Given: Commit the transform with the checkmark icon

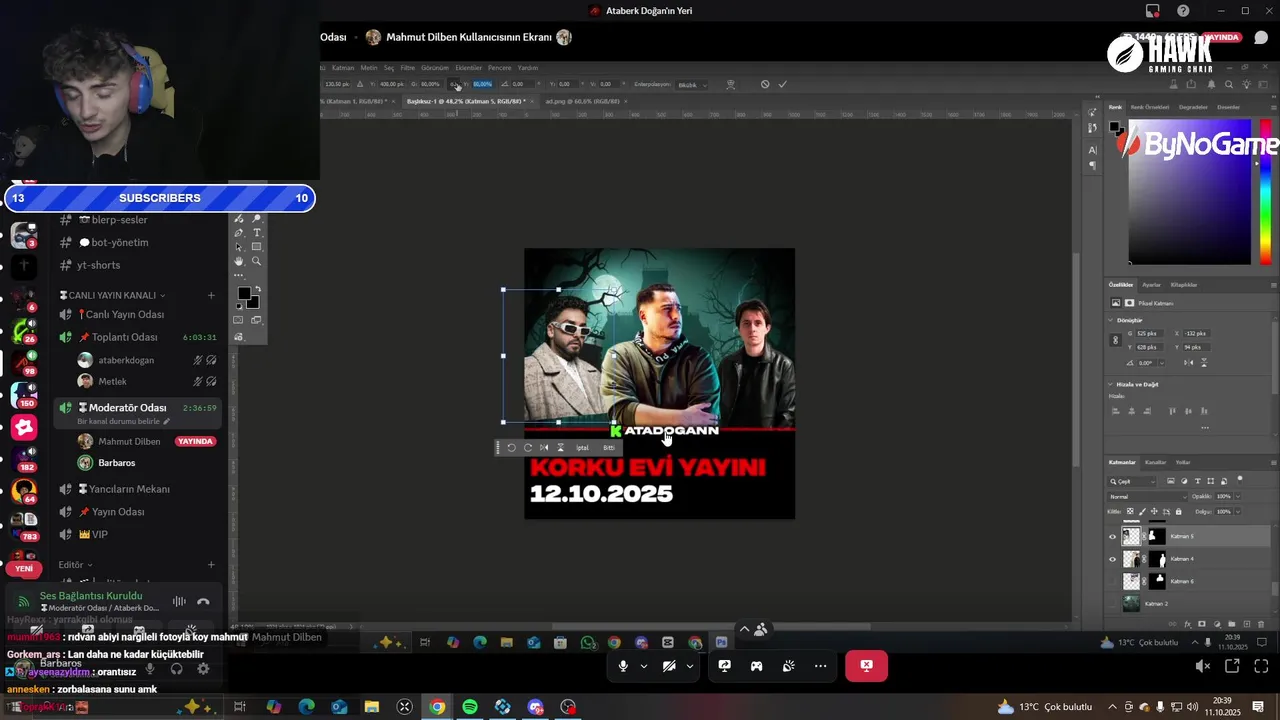Looking at the screenshot, I should point(782,84).
